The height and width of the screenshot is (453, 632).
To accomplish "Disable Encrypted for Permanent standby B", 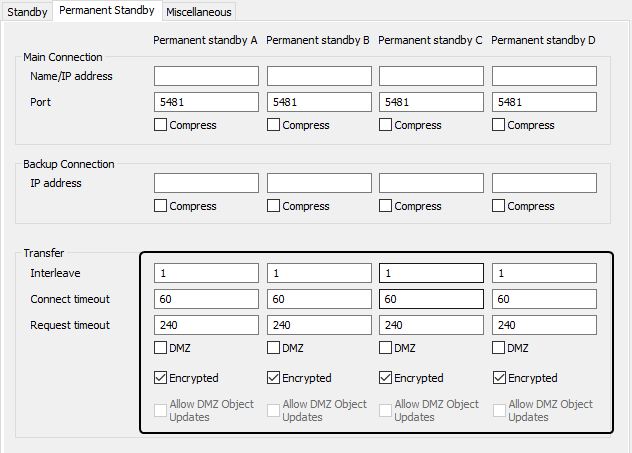I will [274, 378].
